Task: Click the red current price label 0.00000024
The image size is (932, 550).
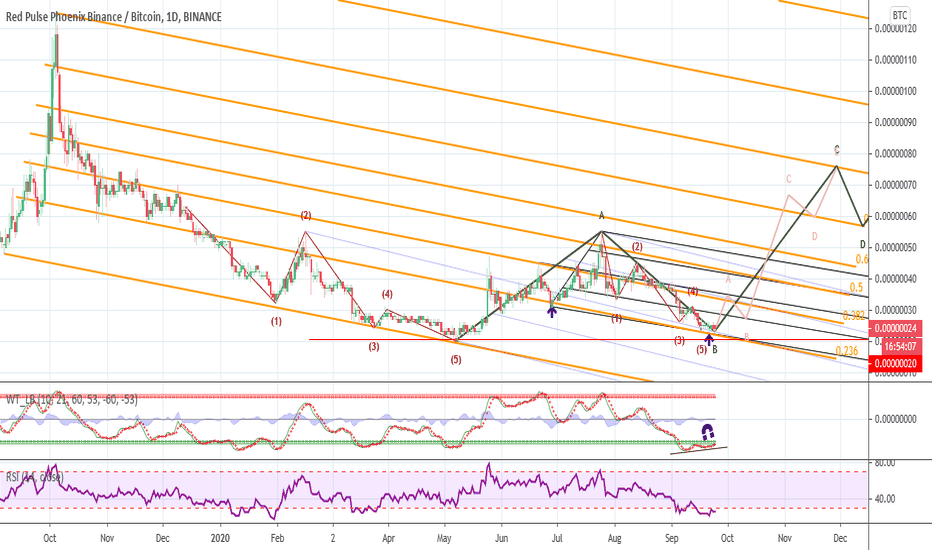Action: point(895,328)
